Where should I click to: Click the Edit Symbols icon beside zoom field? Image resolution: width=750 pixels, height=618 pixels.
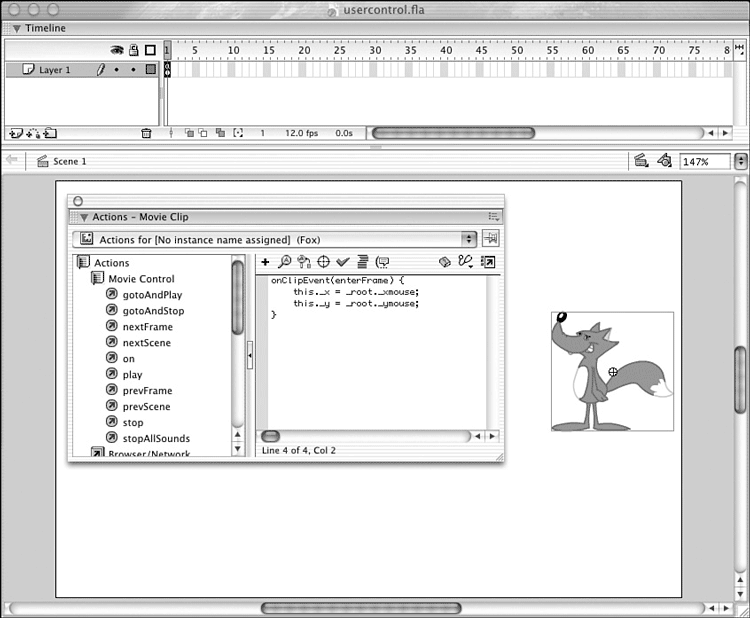click(664, 161)
